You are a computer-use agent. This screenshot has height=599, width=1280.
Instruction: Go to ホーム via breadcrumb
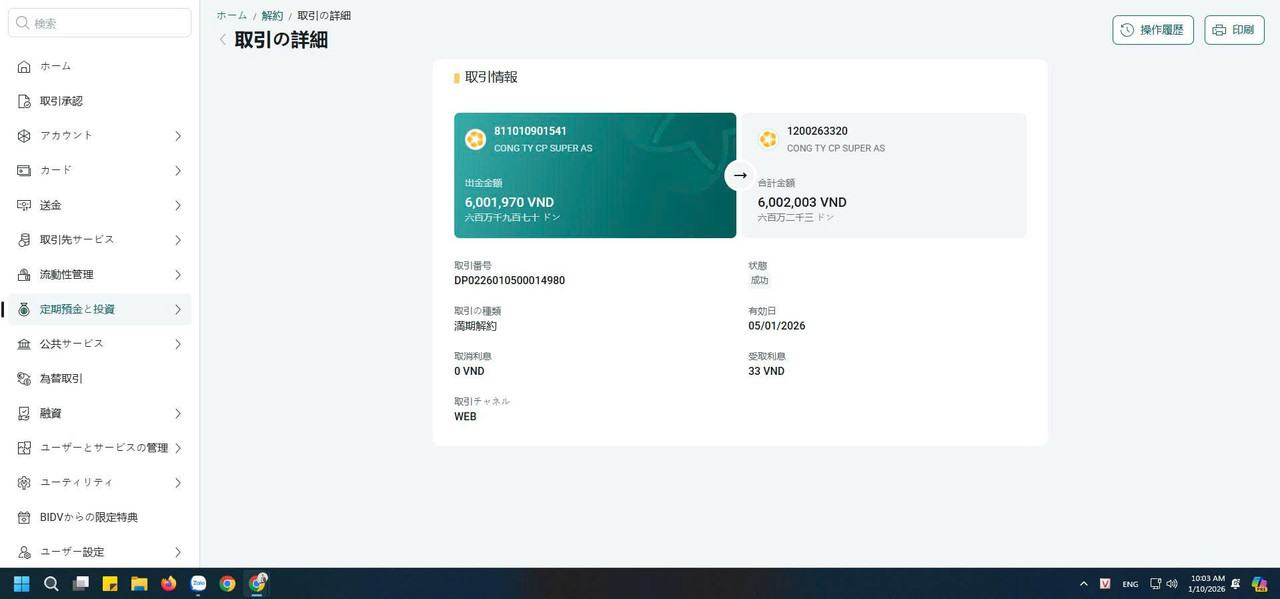(232, 16)
